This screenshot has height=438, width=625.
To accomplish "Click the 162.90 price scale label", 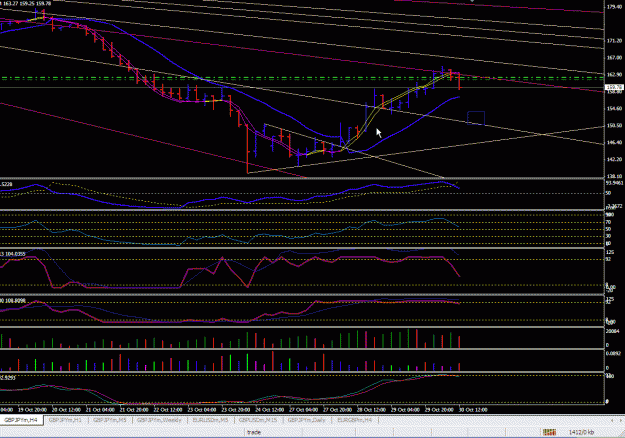I will (614, 75).
